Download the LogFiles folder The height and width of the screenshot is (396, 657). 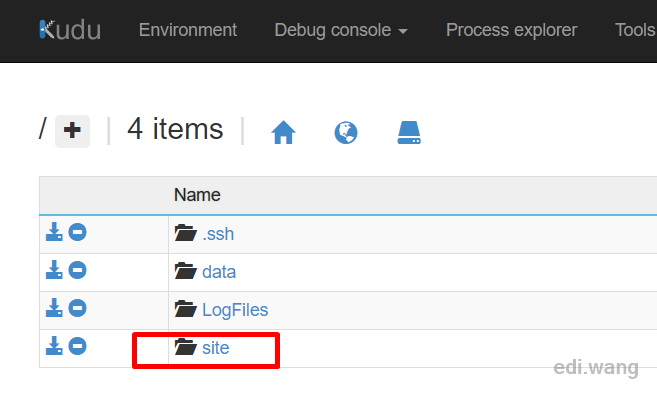coord(54,308)
